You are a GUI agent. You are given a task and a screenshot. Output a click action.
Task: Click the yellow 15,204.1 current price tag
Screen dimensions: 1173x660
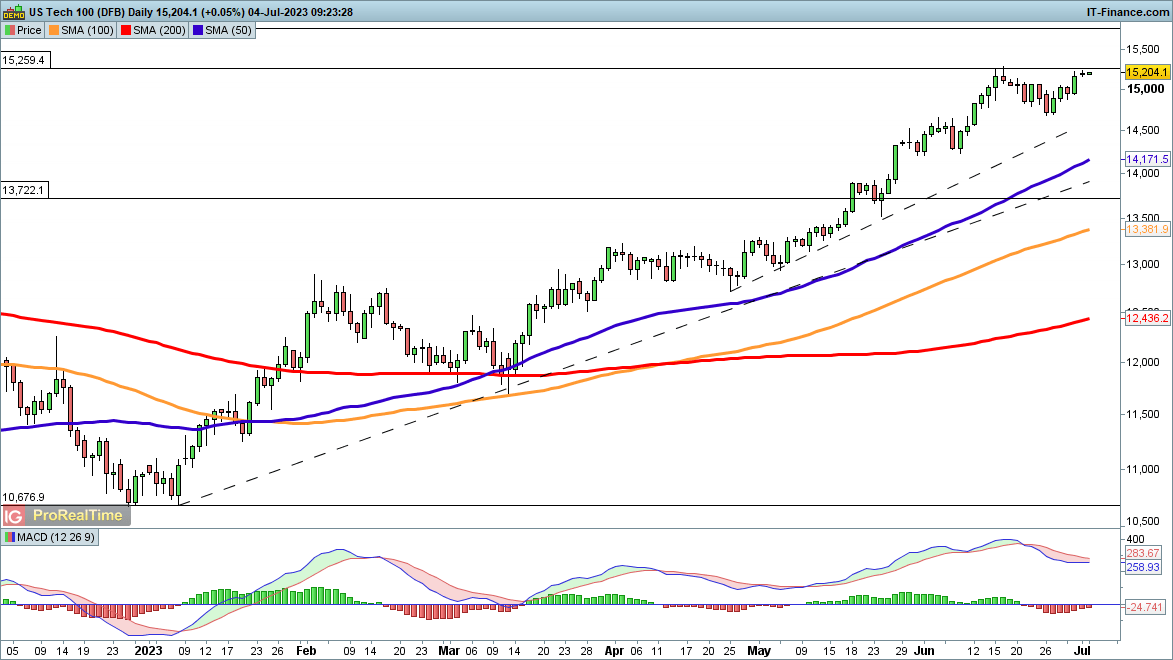[x=1147, y=72]
